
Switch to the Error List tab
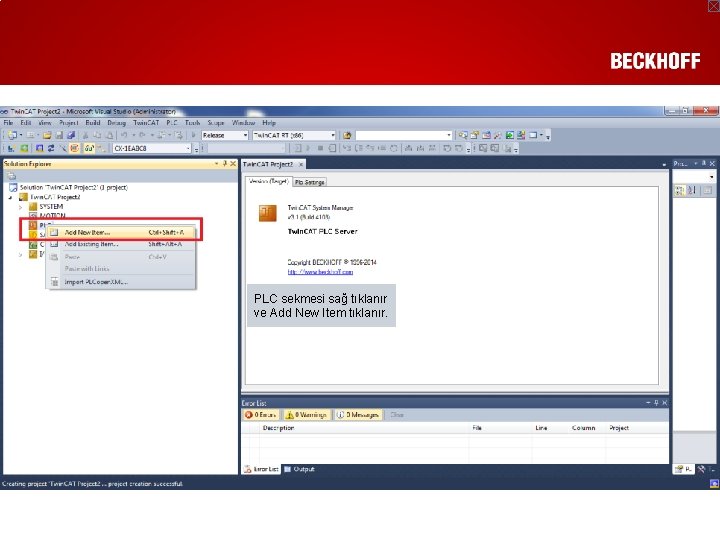coord(261,469)
